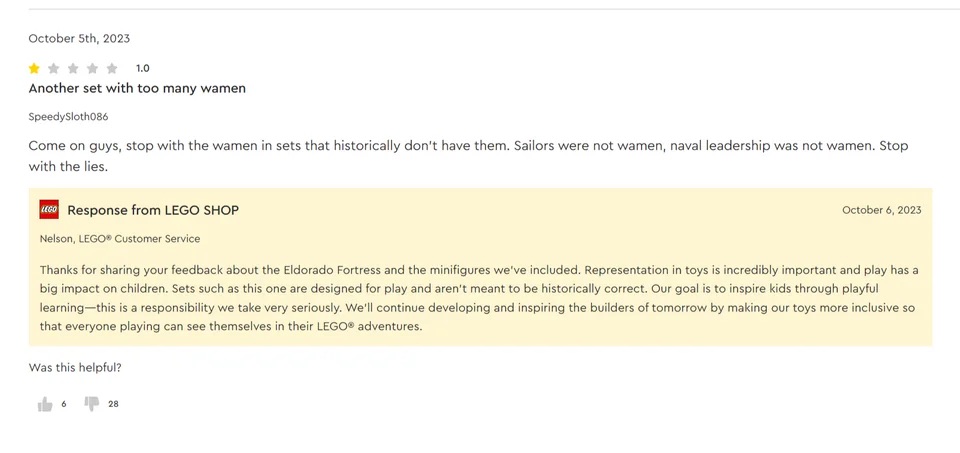Click the yellow response box paragraph
Screen dimensions: 960x453
[479, 298]
